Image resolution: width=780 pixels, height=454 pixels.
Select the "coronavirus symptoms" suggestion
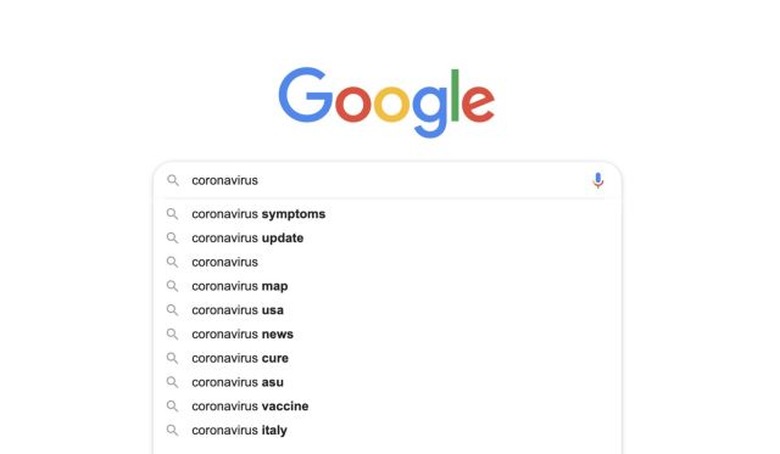(258, 214)
